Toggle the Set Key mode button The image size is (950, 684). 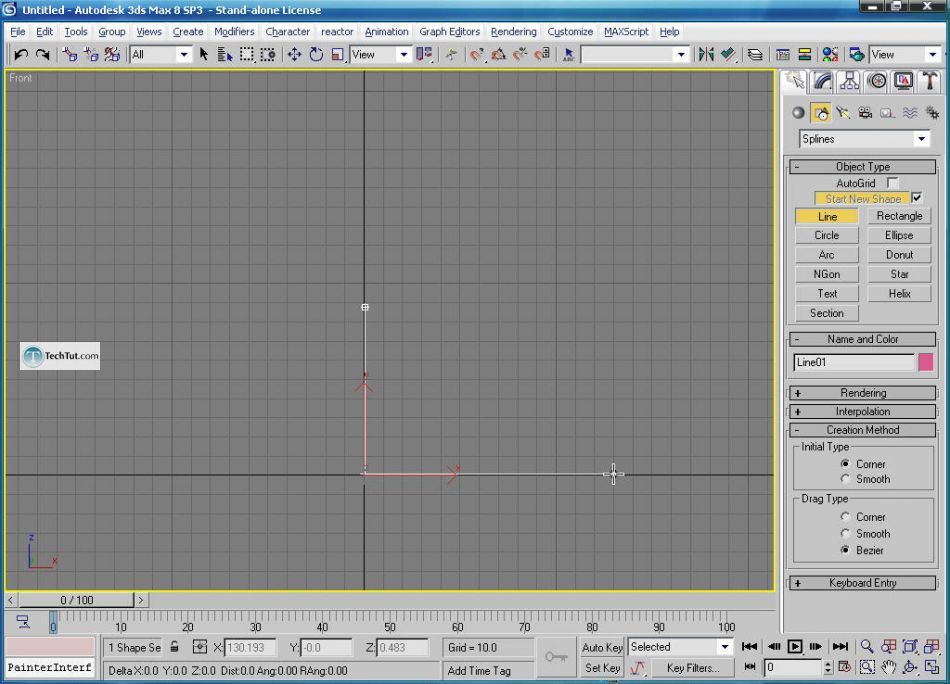602,668
